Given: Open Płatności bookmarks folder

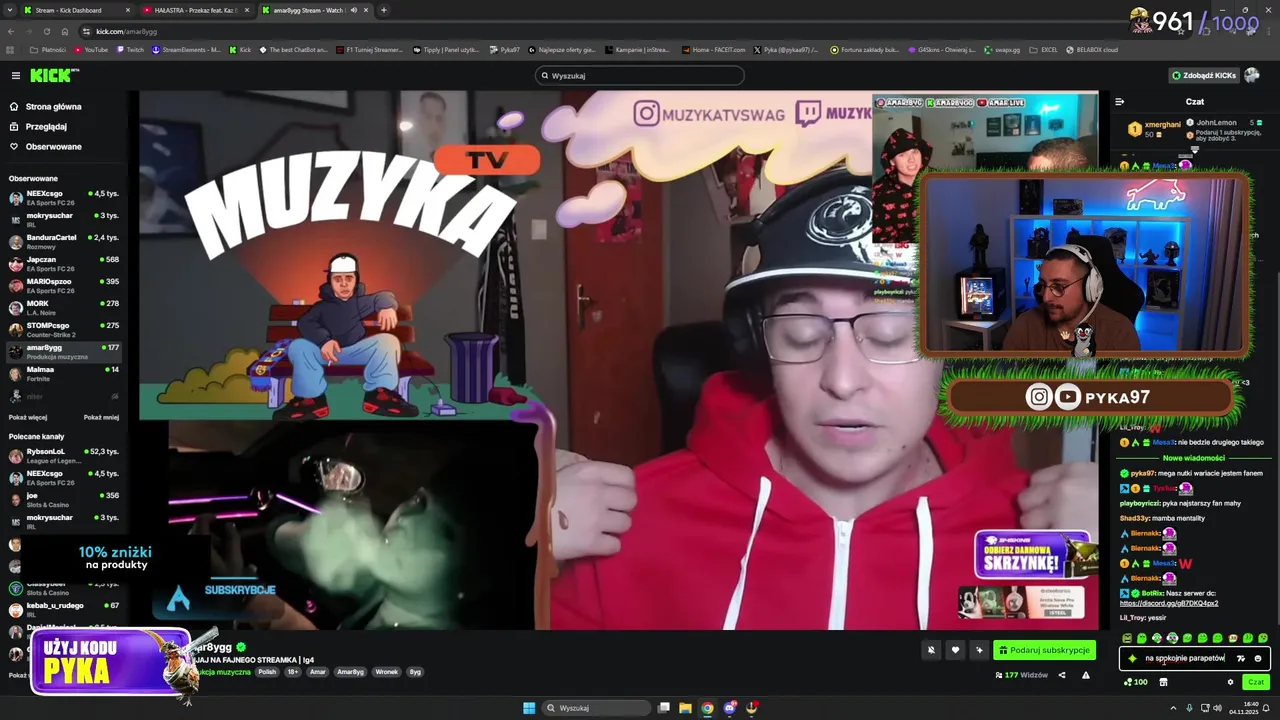Looking at the screenshot, I should click(48, 49).
